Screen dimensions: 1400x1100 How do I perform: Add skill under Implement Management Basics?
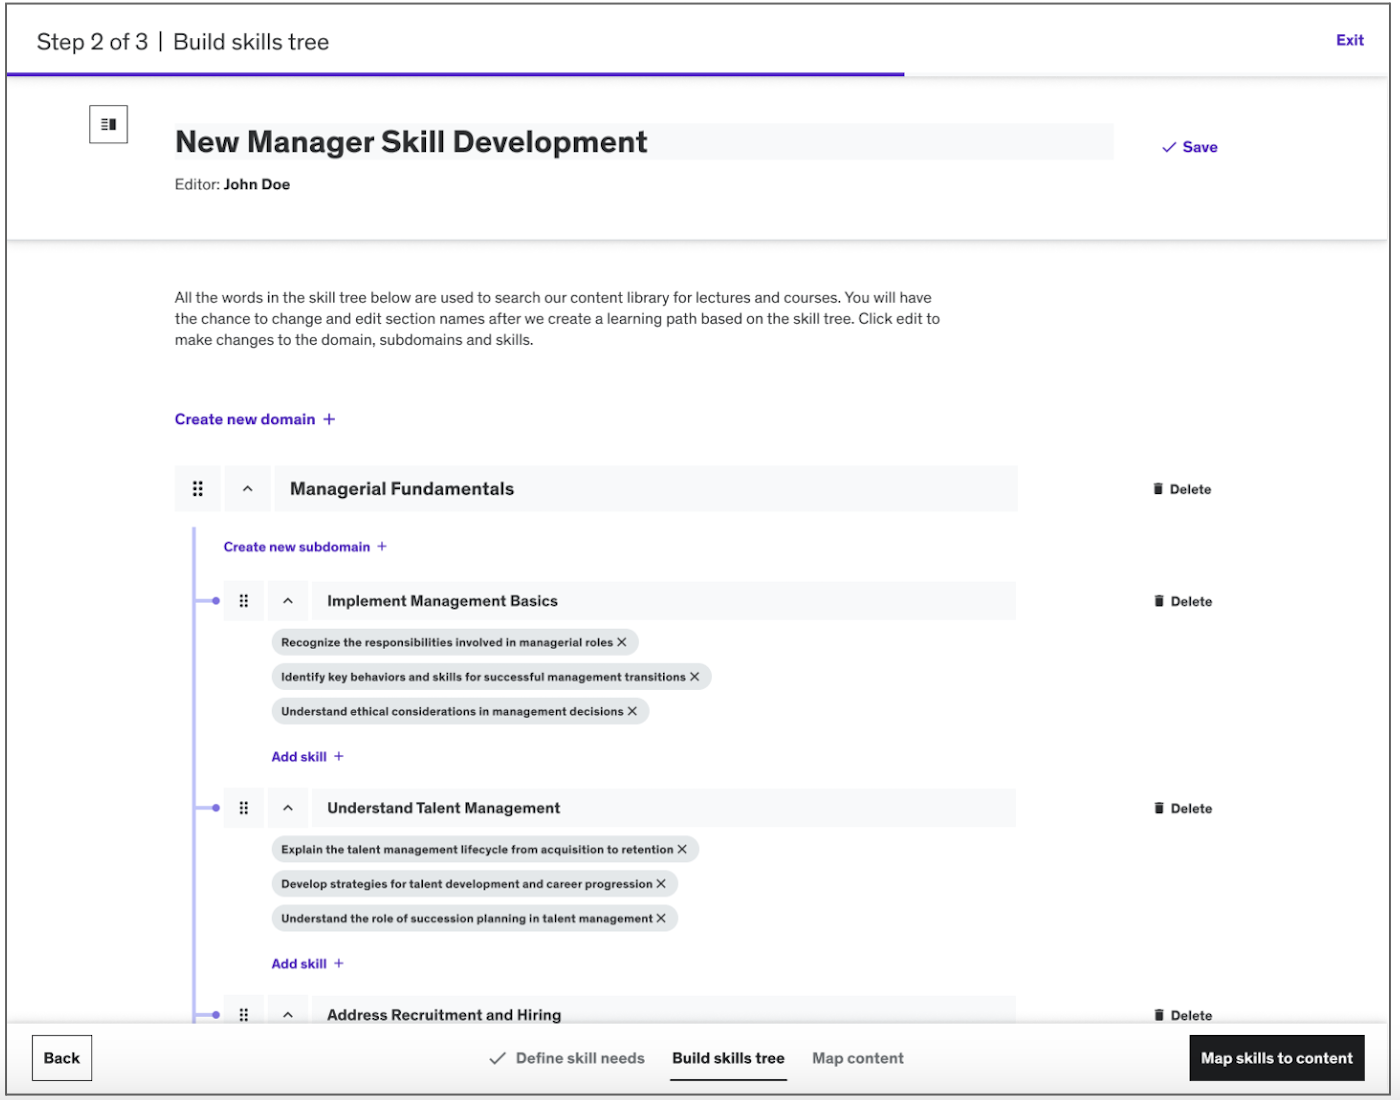pyautogui.click(x=307, y=757)
